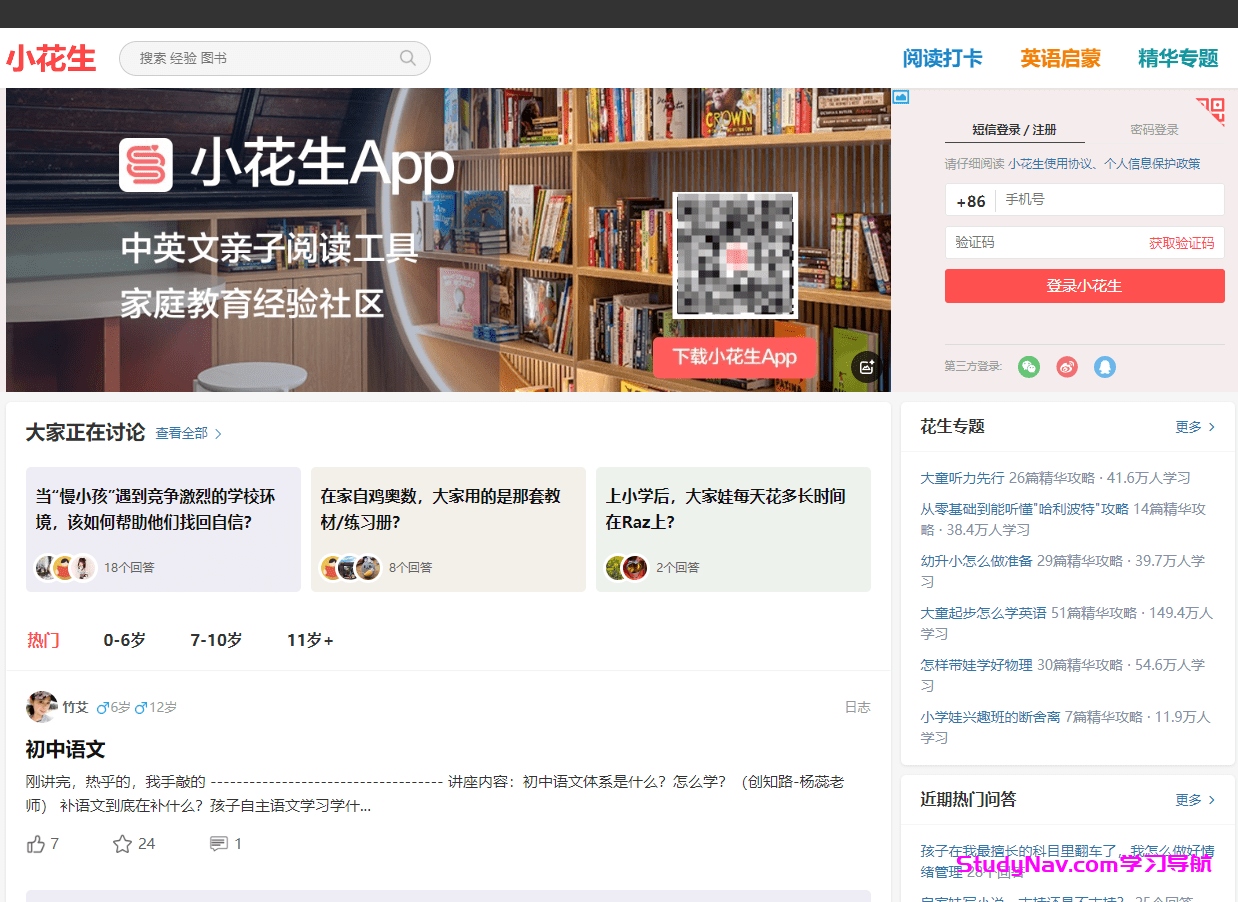1238x902 pixels.
Task: Click the 获取验证码 link
Action: [1181, 243]
